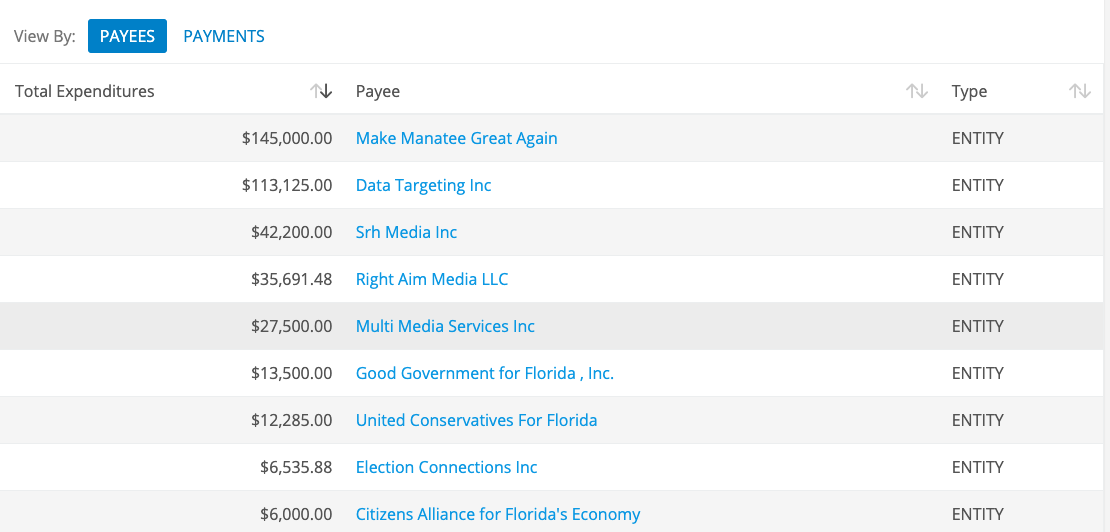Screen dimensions: 1110x532
Task: Open United Conservatives For Florida link
Action: [x=476, y=420]
